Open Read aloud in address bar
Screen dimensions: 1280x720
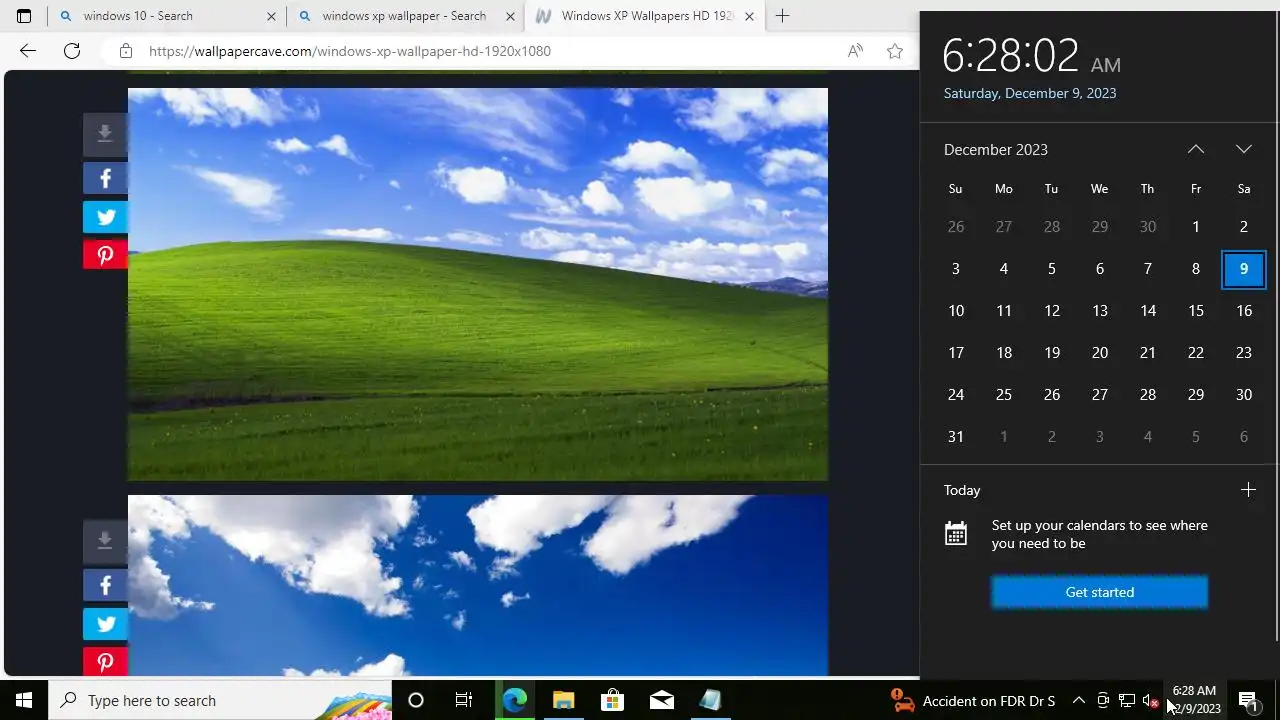pos(855,51)
